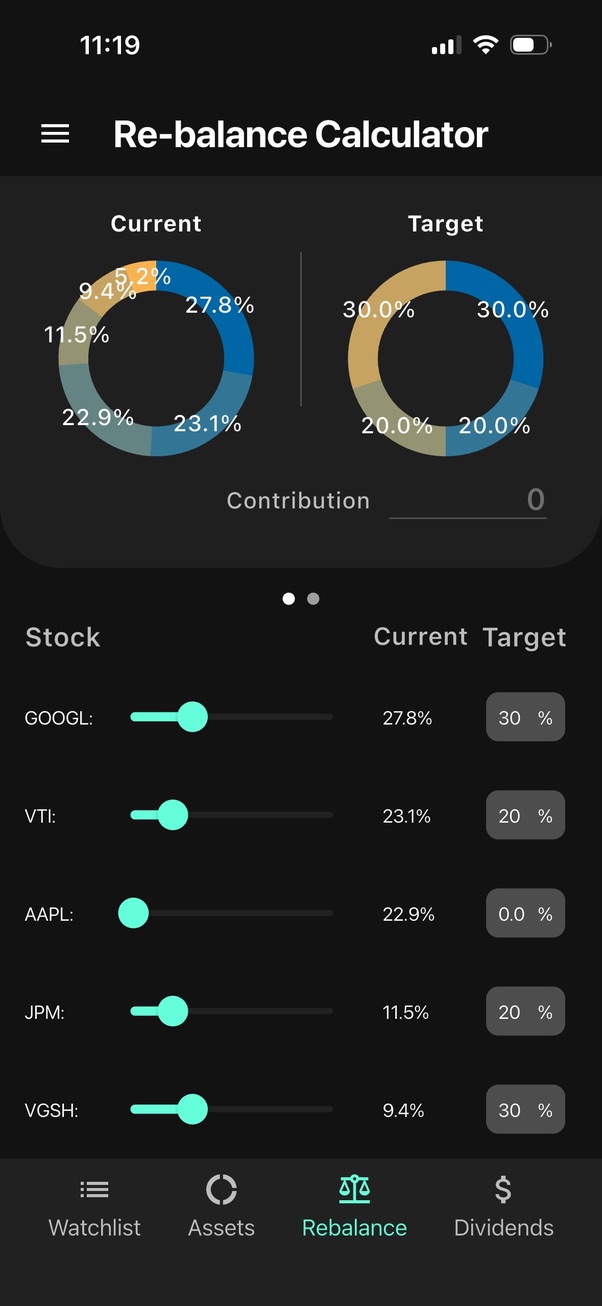
Task: Click the Wi-Fi status icon
Action: tap(485, 44)
